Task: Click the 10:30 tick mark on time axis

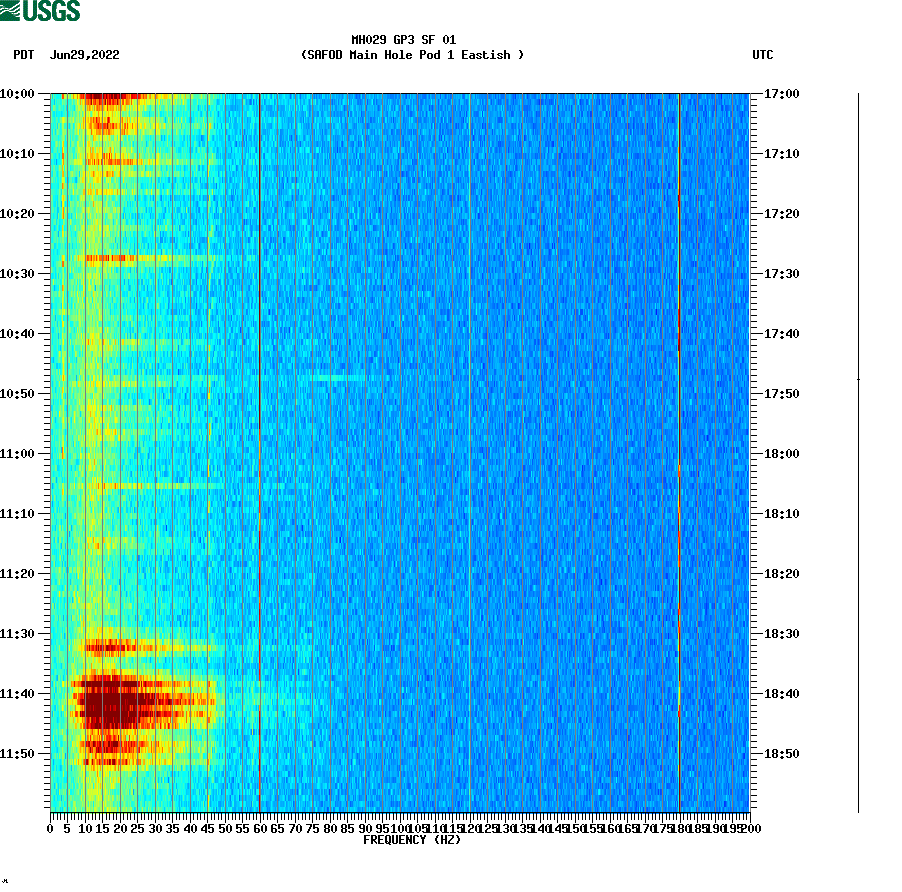Action: [x=46, y=272]
